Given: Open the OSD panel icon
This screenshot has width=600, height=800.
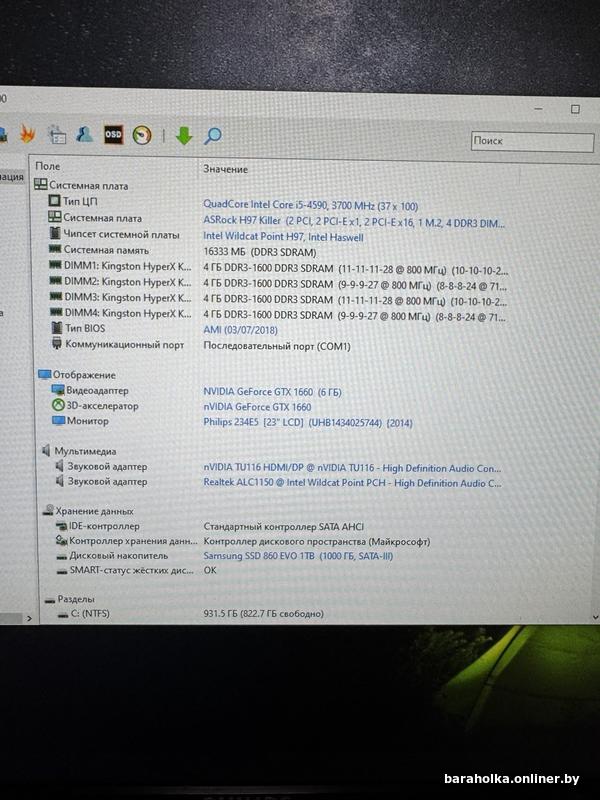Looking at the screenshot, I should pos(113,135).
